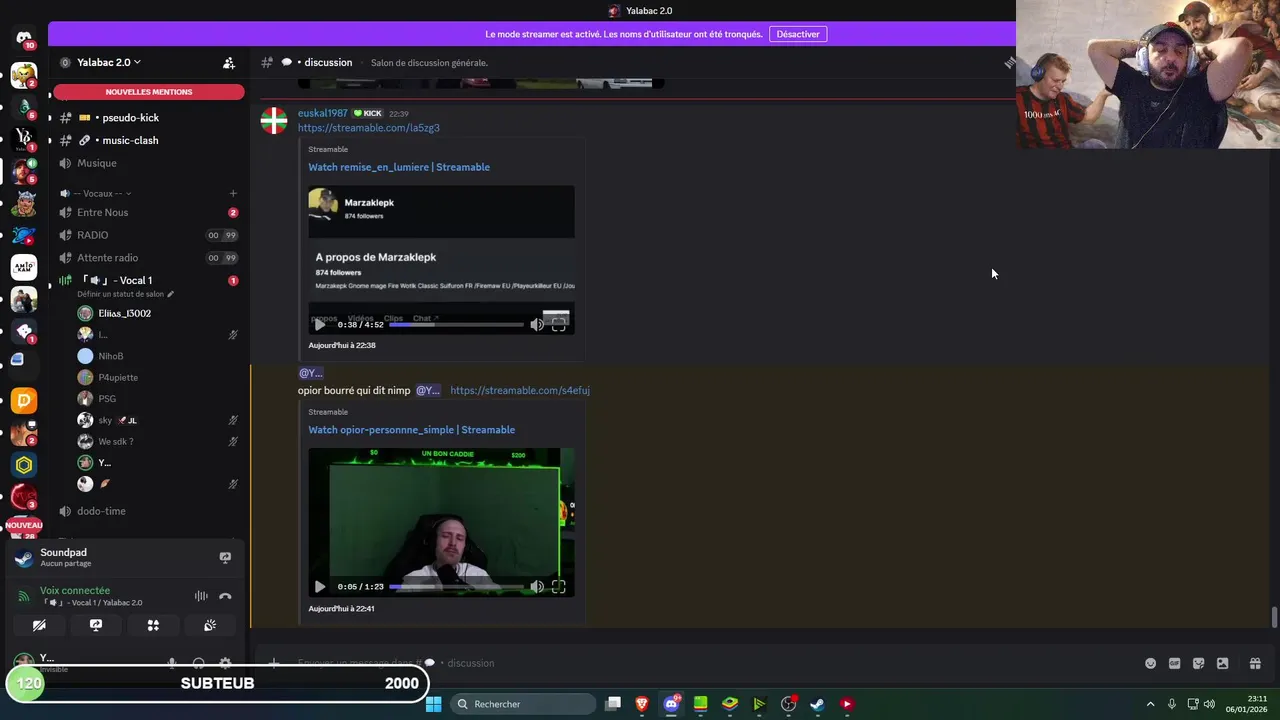The width and height of the screenshot is (1280, 720).
Task: Open Steam from the taskbar
Action: [x=817, y=704]
